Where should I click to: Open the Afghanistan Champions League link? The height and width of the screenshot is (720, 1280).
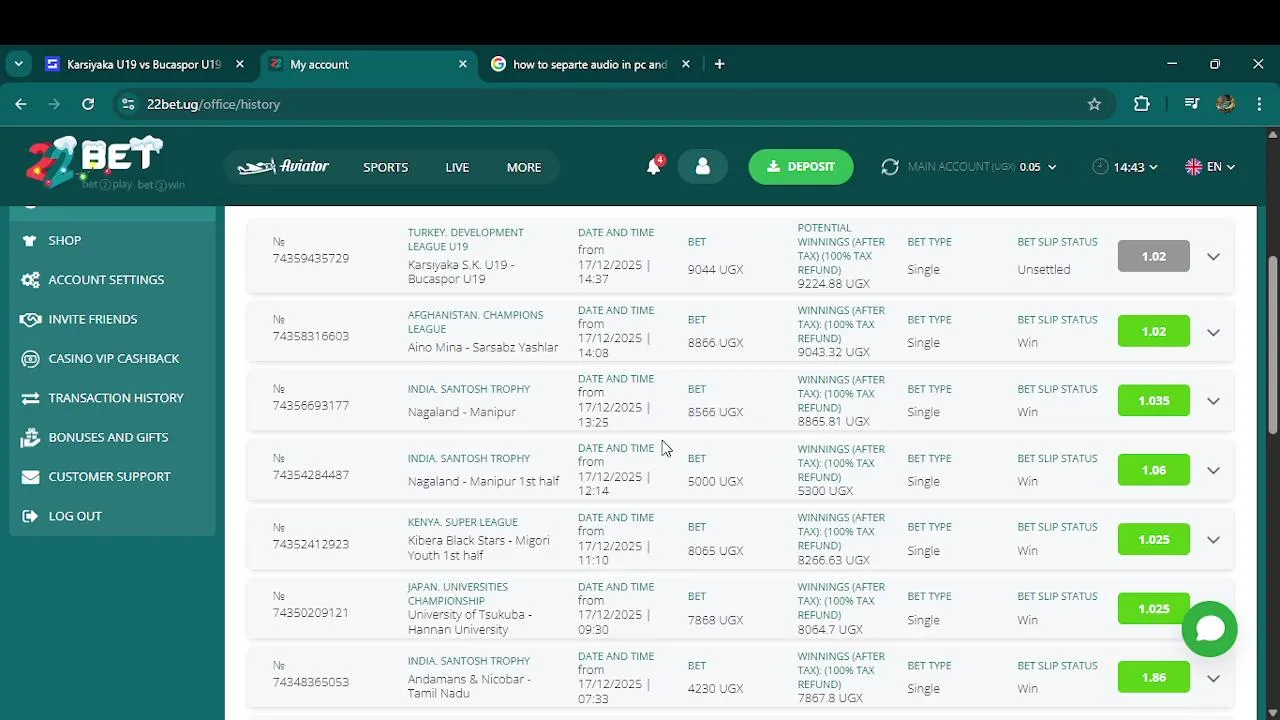click(475, 322)
